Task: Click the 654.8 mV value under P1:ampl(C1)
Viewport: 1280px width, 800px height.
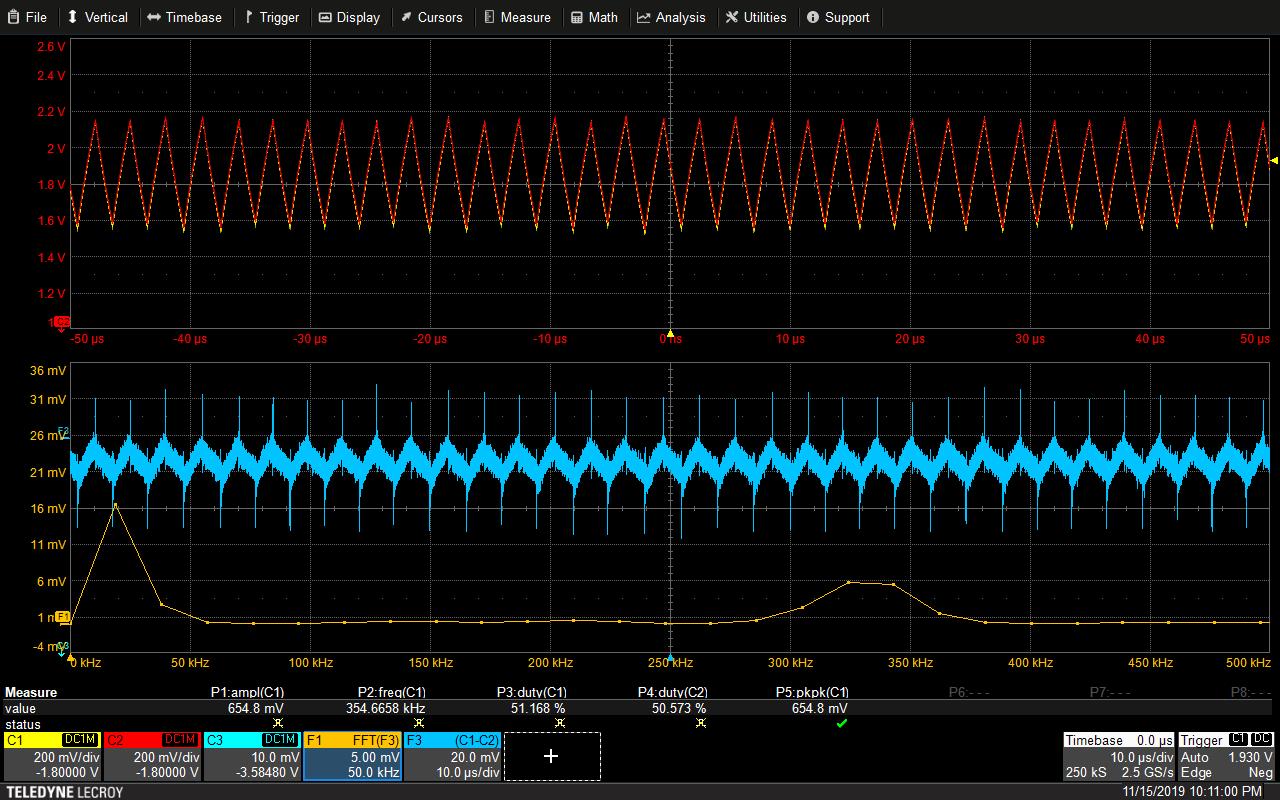Action: [256, 708]
